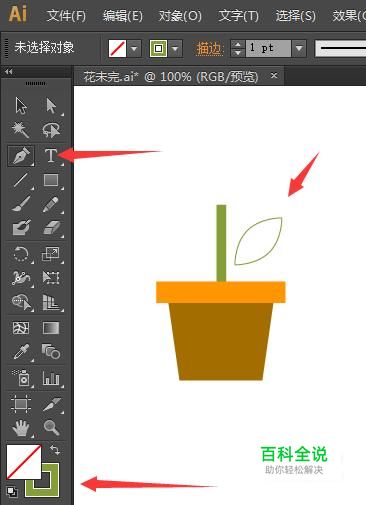This screenshot has width=366, height=505.
Task: Click fill color box in control bar
Action: click(117, 49)
